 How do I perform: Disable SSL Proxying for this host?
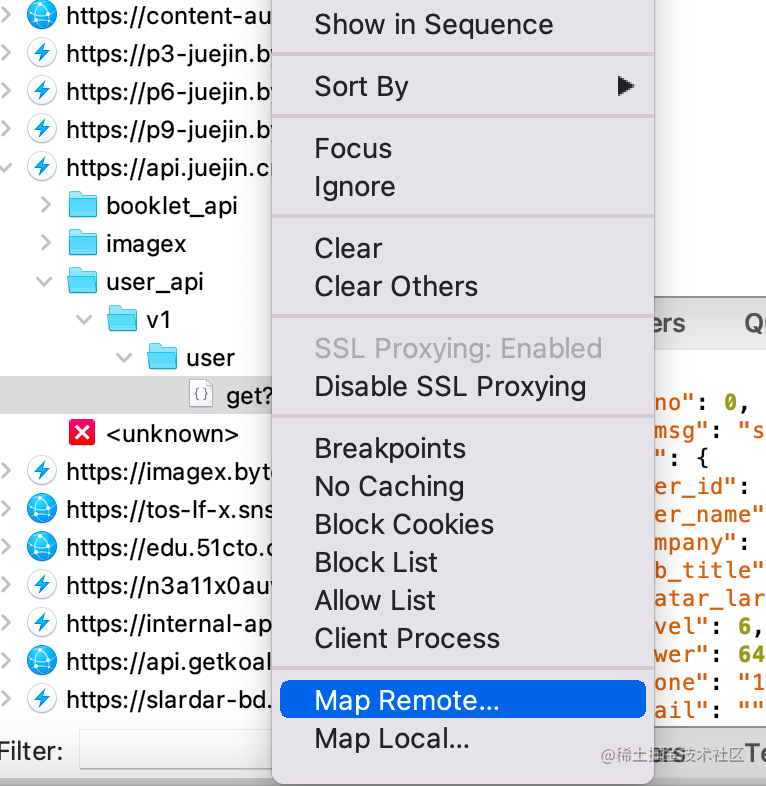(450, 387)
